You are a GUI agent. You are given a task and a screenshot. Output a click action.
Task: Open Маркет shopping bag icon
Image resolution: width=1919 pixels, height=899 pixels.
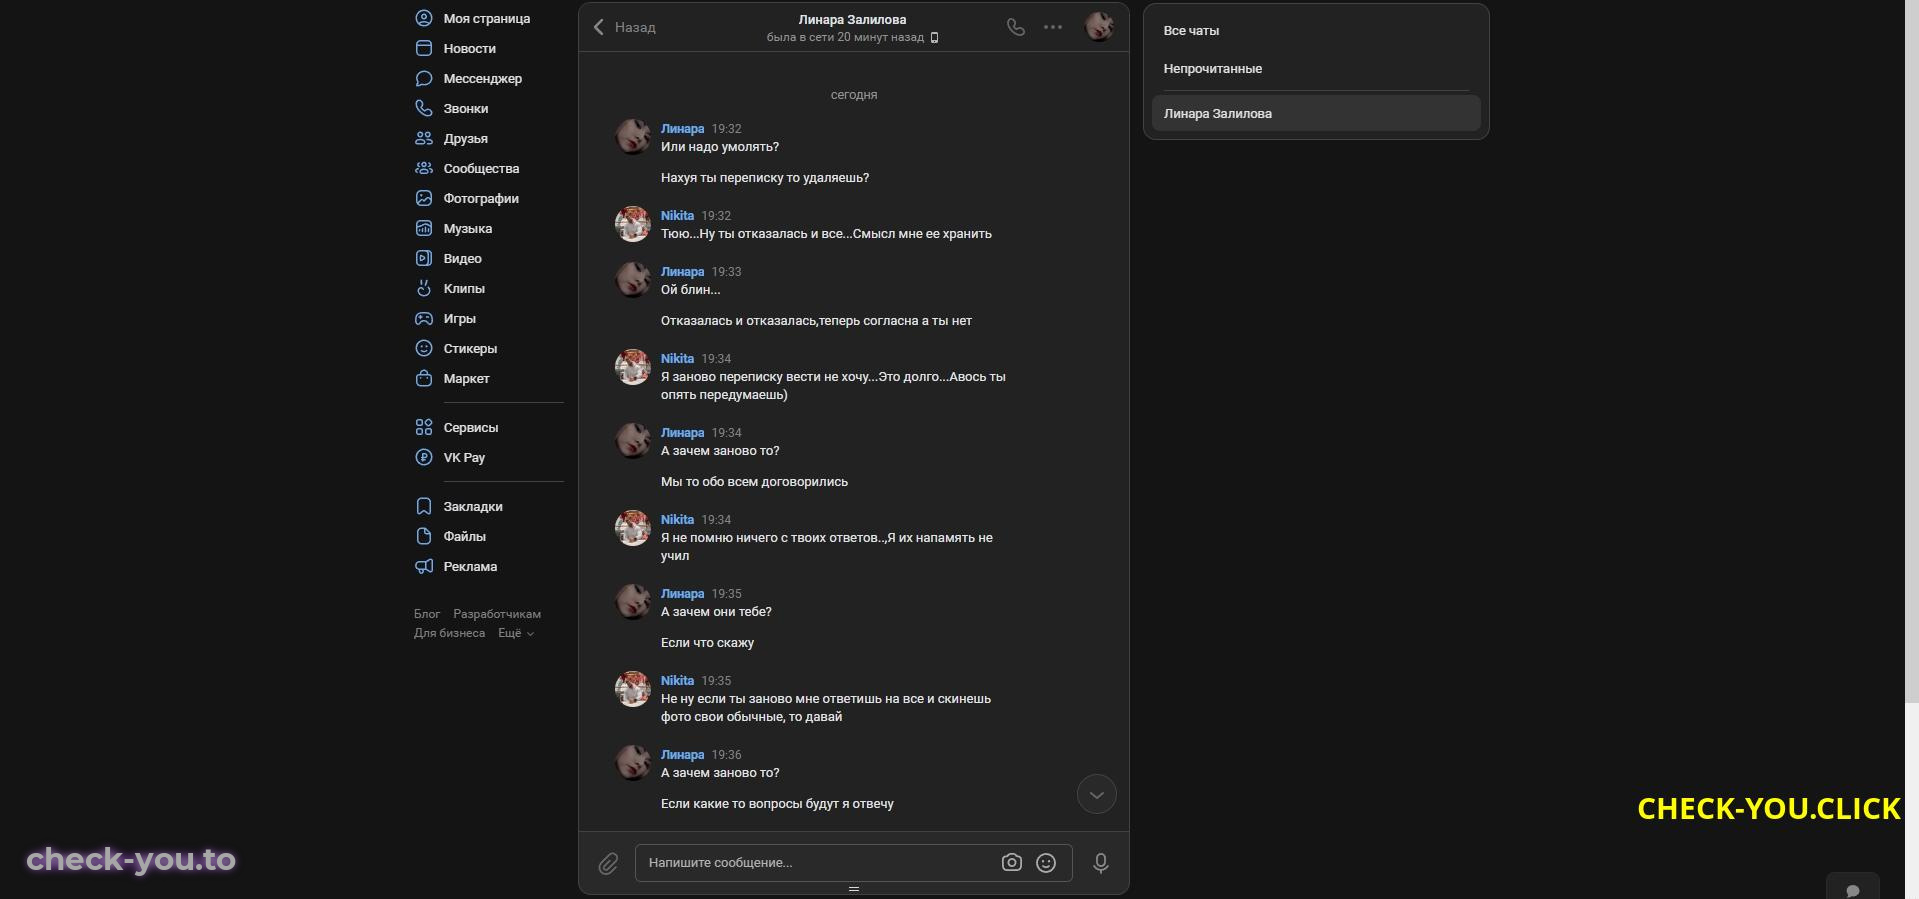(424, 378)
